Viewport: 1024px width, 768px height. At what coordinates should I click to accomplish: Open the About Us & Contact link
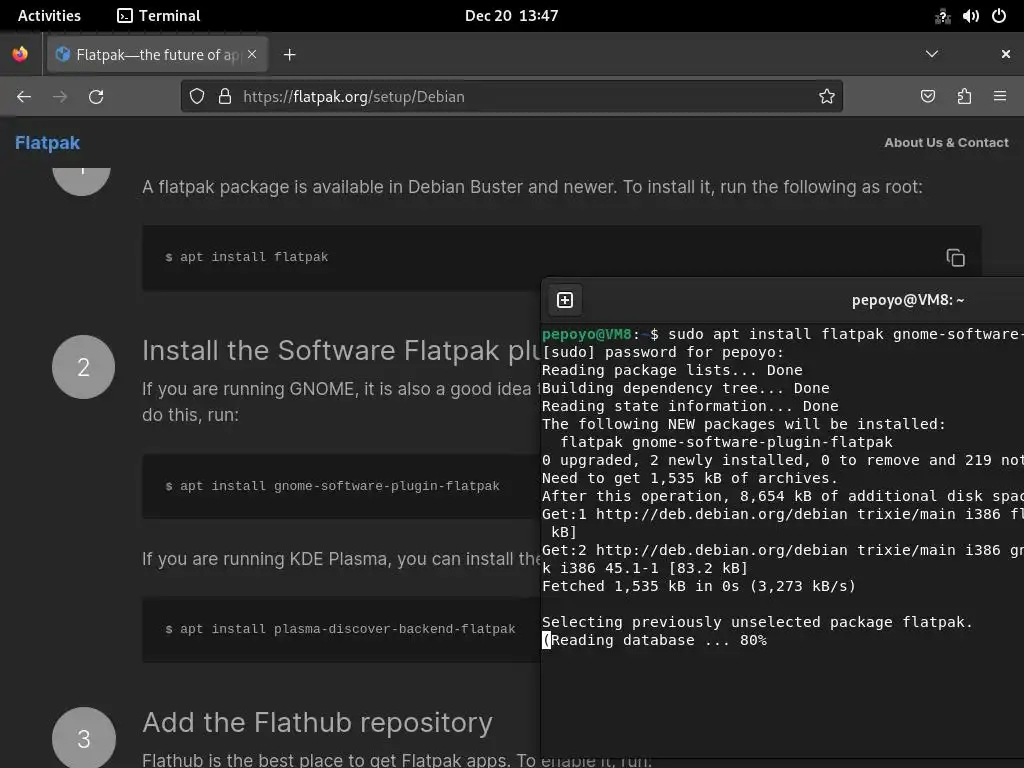(946, 143)
